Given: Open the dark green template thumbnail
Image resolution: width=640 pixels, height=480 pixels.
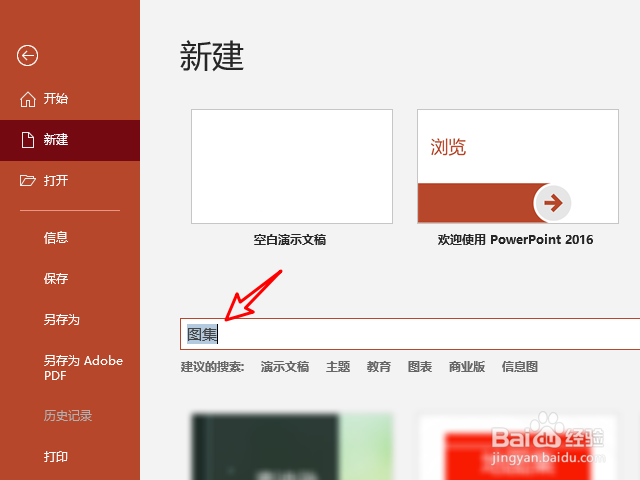Looking at the screenshot, I should click(x=292, y=447).
